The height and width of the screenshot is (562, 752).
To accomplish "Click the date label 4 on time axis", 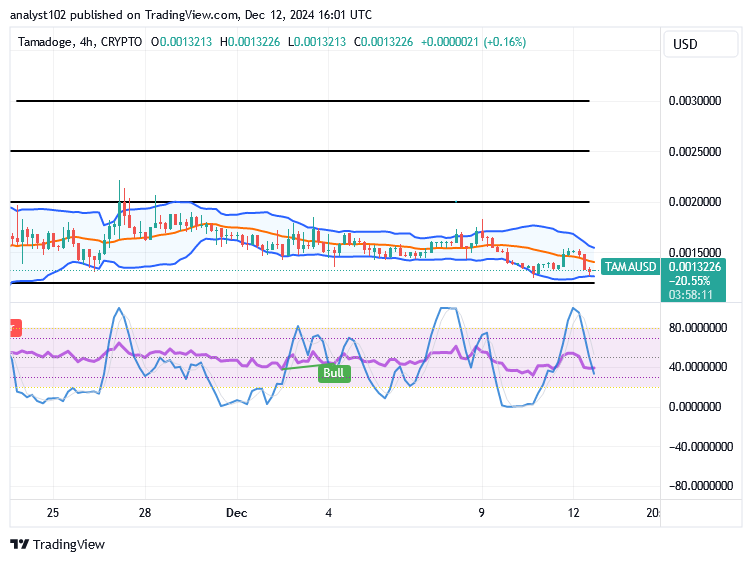I will [329, 513].
